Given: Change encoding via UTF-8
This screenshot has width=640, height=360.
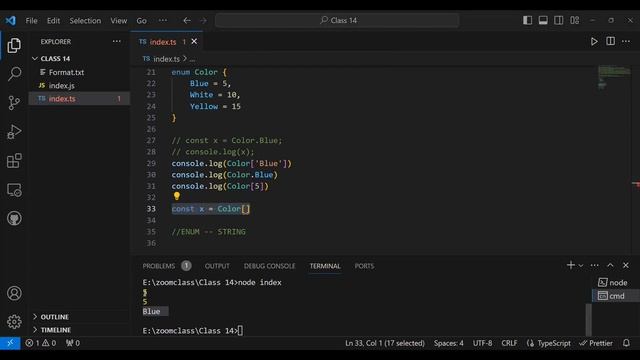Looking at the screenshot, I should 482,343.
